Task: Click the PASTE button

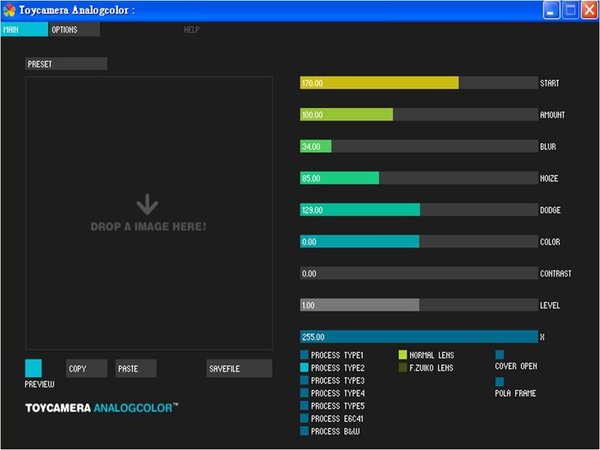Action: coord(136,368)
